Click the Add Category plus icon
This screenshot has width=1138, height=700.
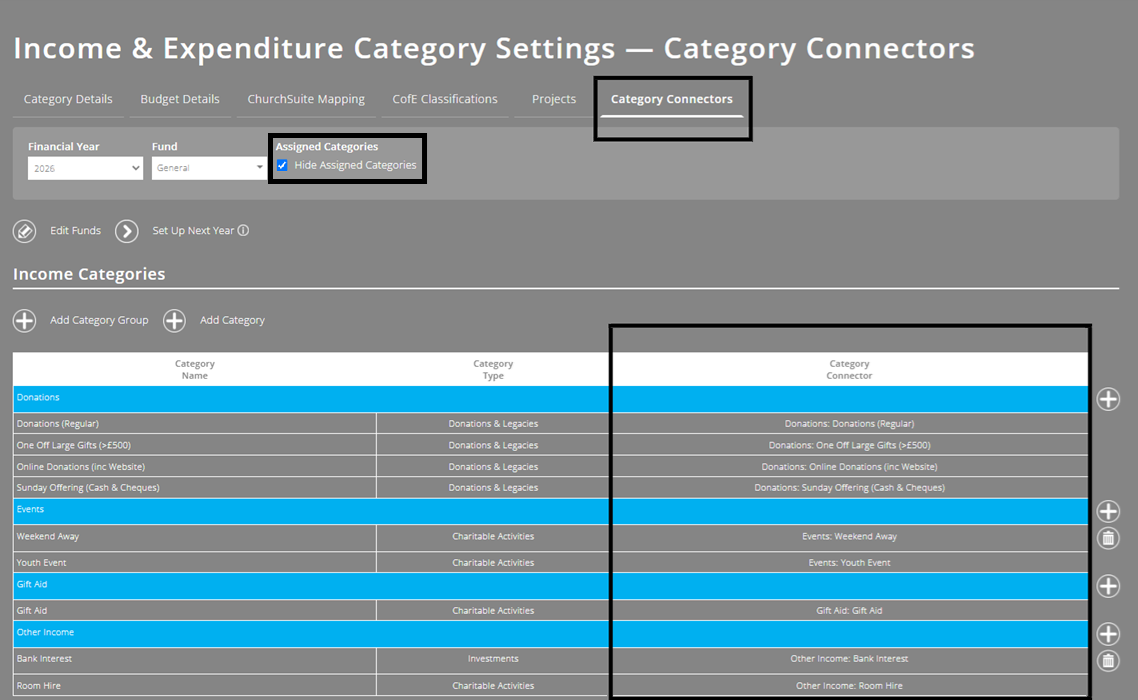pyautogui.click(x=174, y=320)
